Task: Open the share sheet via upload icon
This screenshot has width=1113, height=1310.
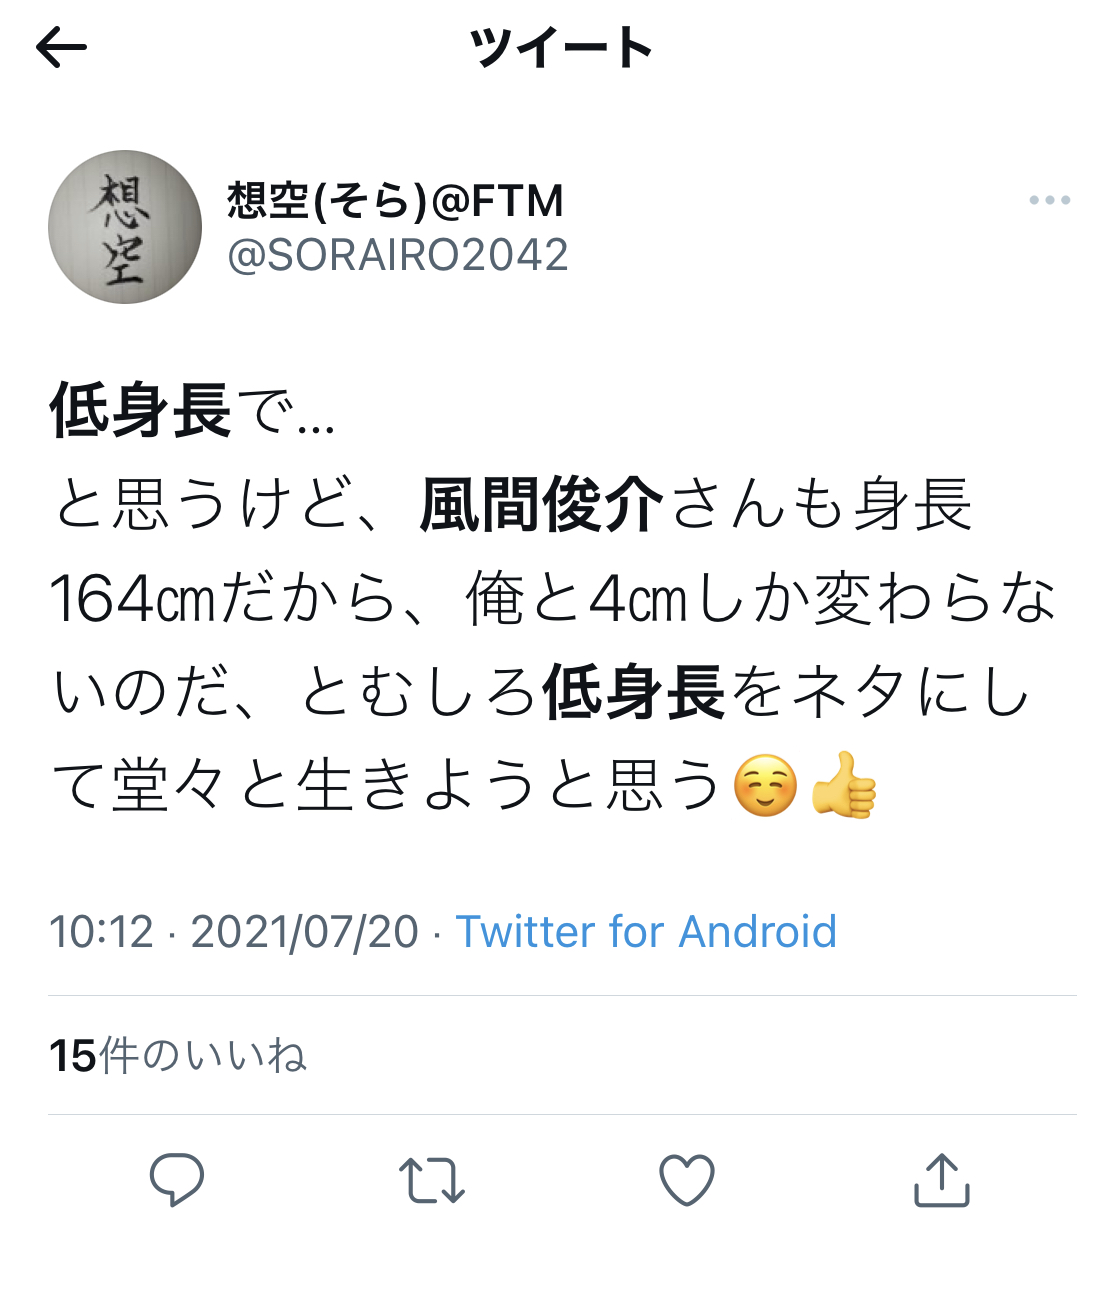Action: [x=942, y=1180]
